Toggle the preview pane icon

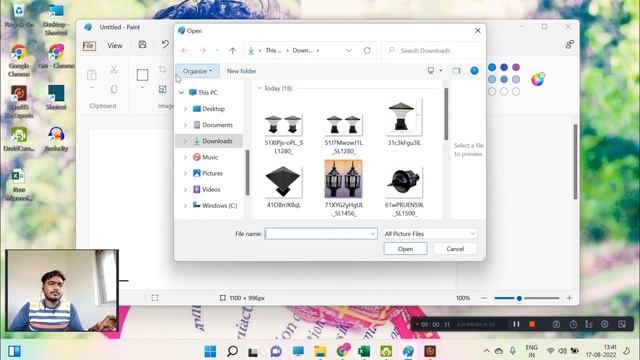point(456,71)
